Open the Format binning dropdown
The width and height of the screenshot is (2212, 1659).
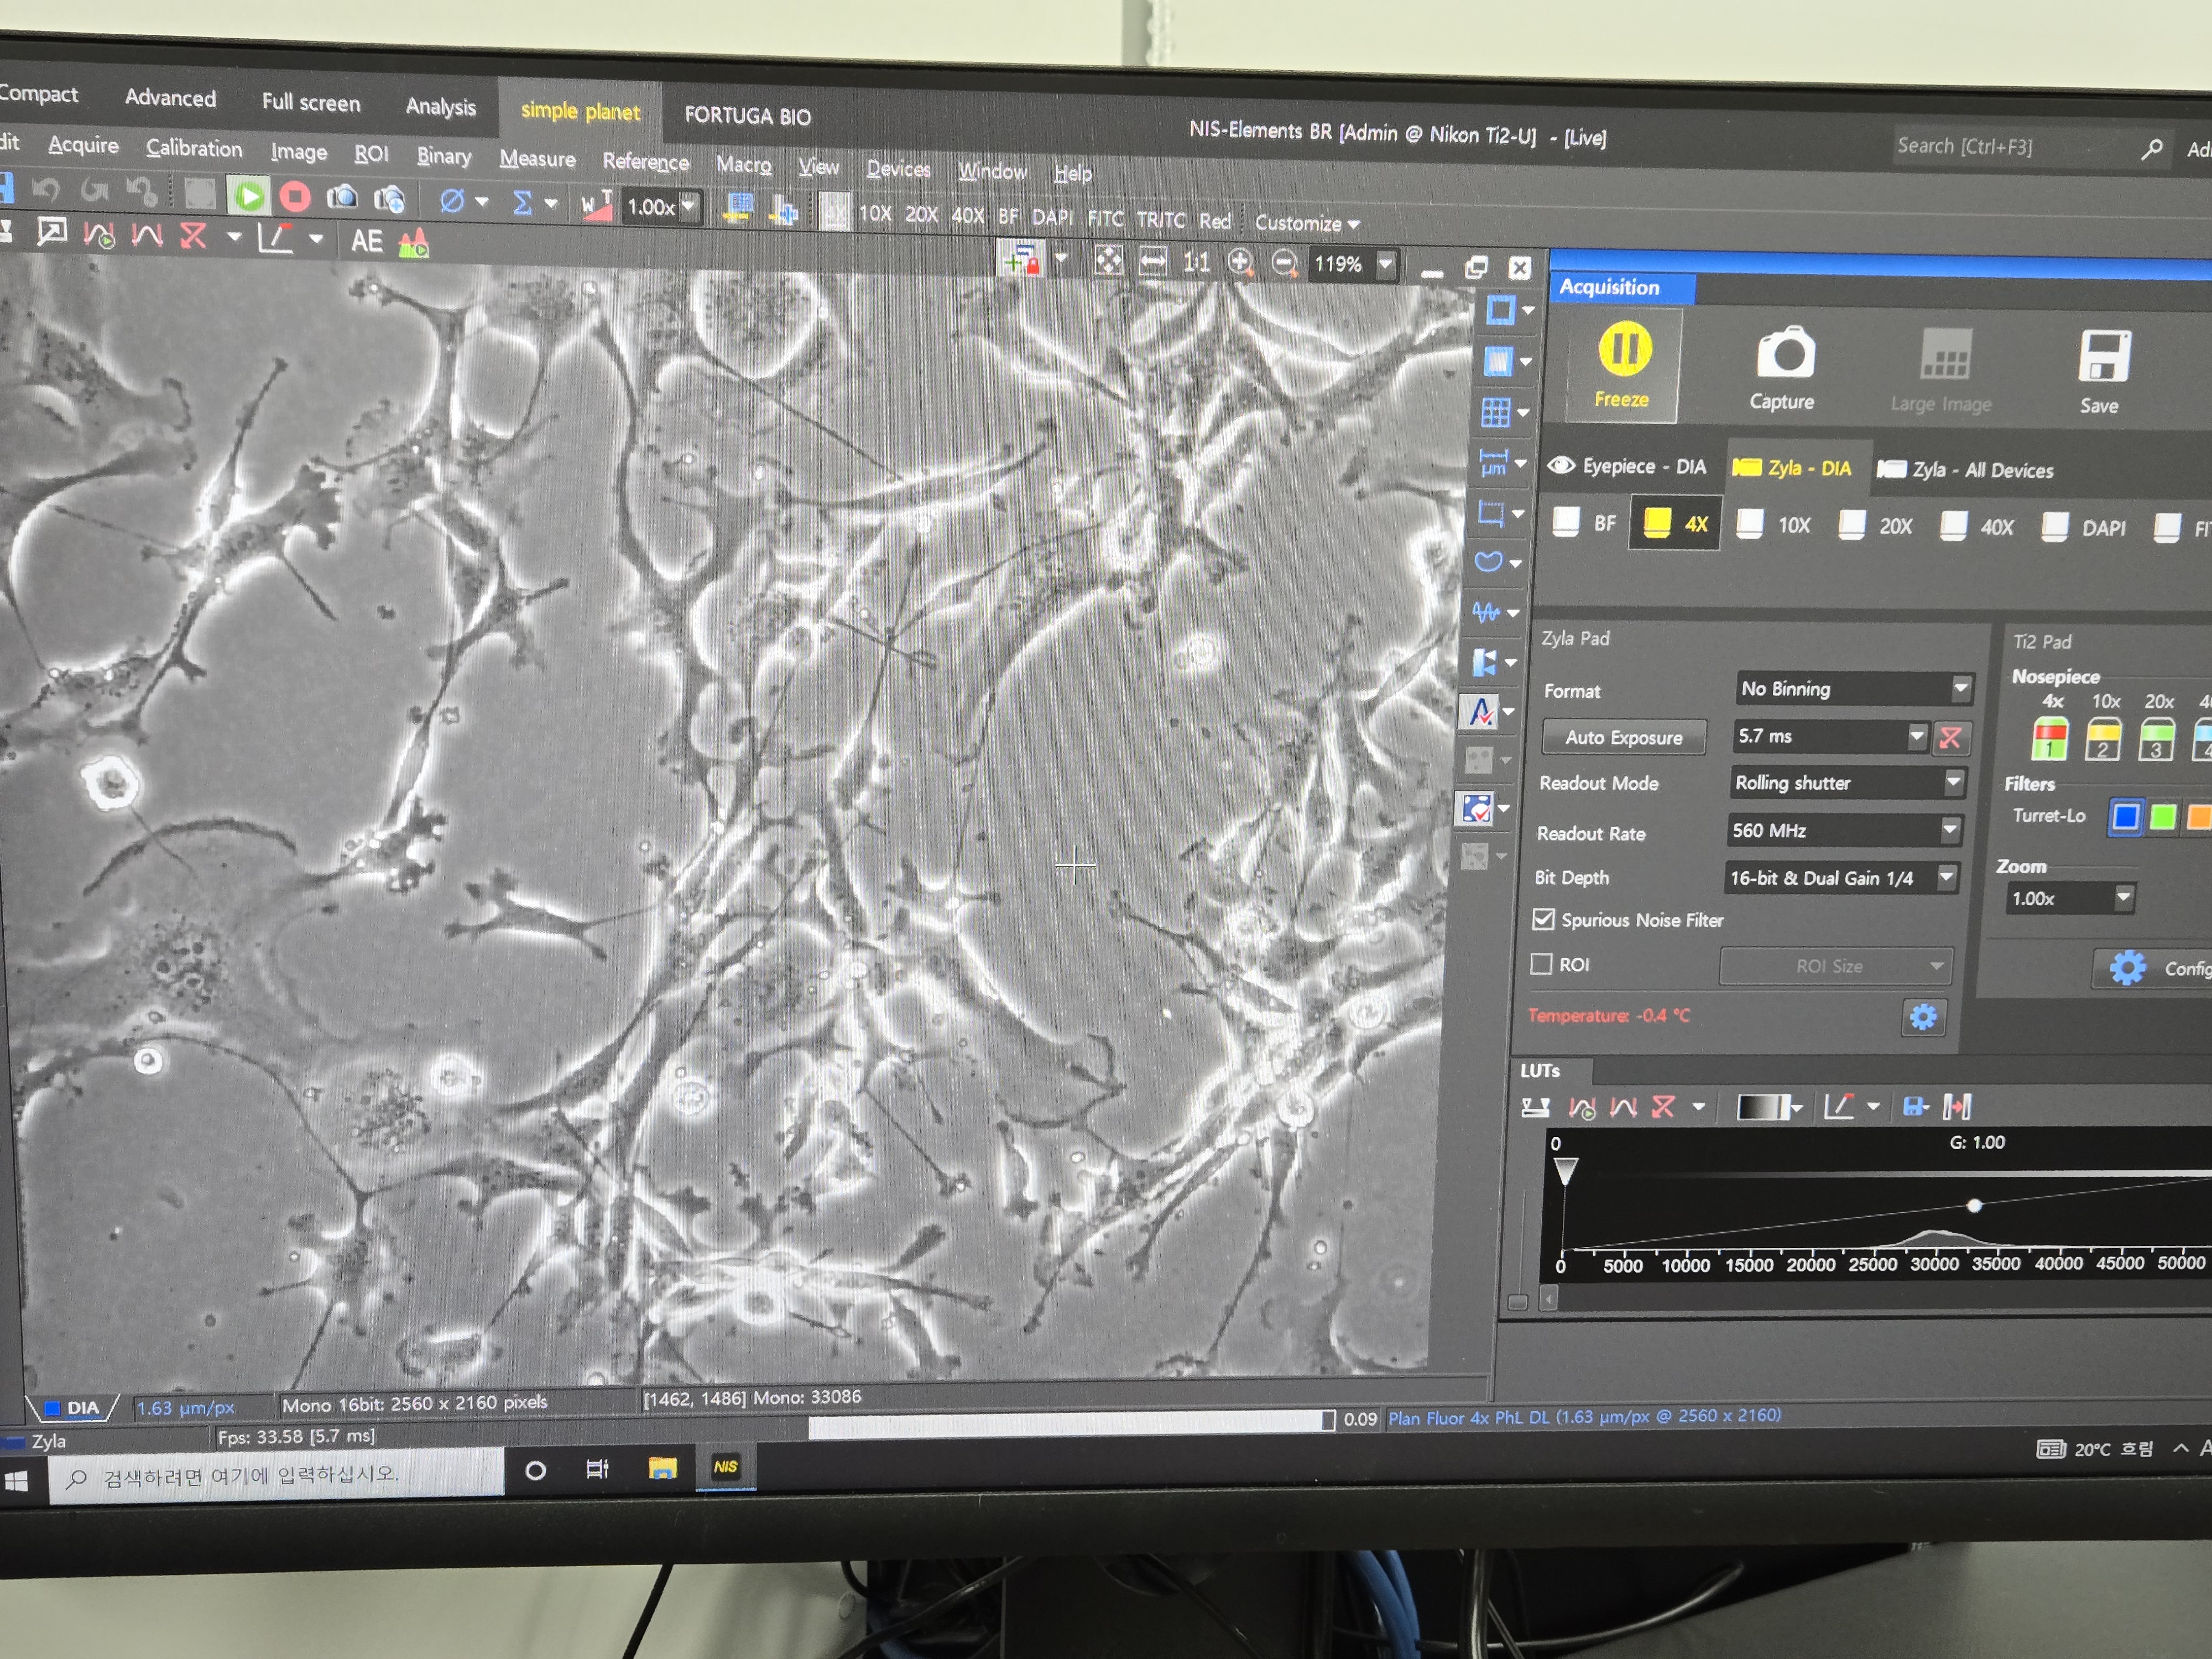[x=1960, y=688]
